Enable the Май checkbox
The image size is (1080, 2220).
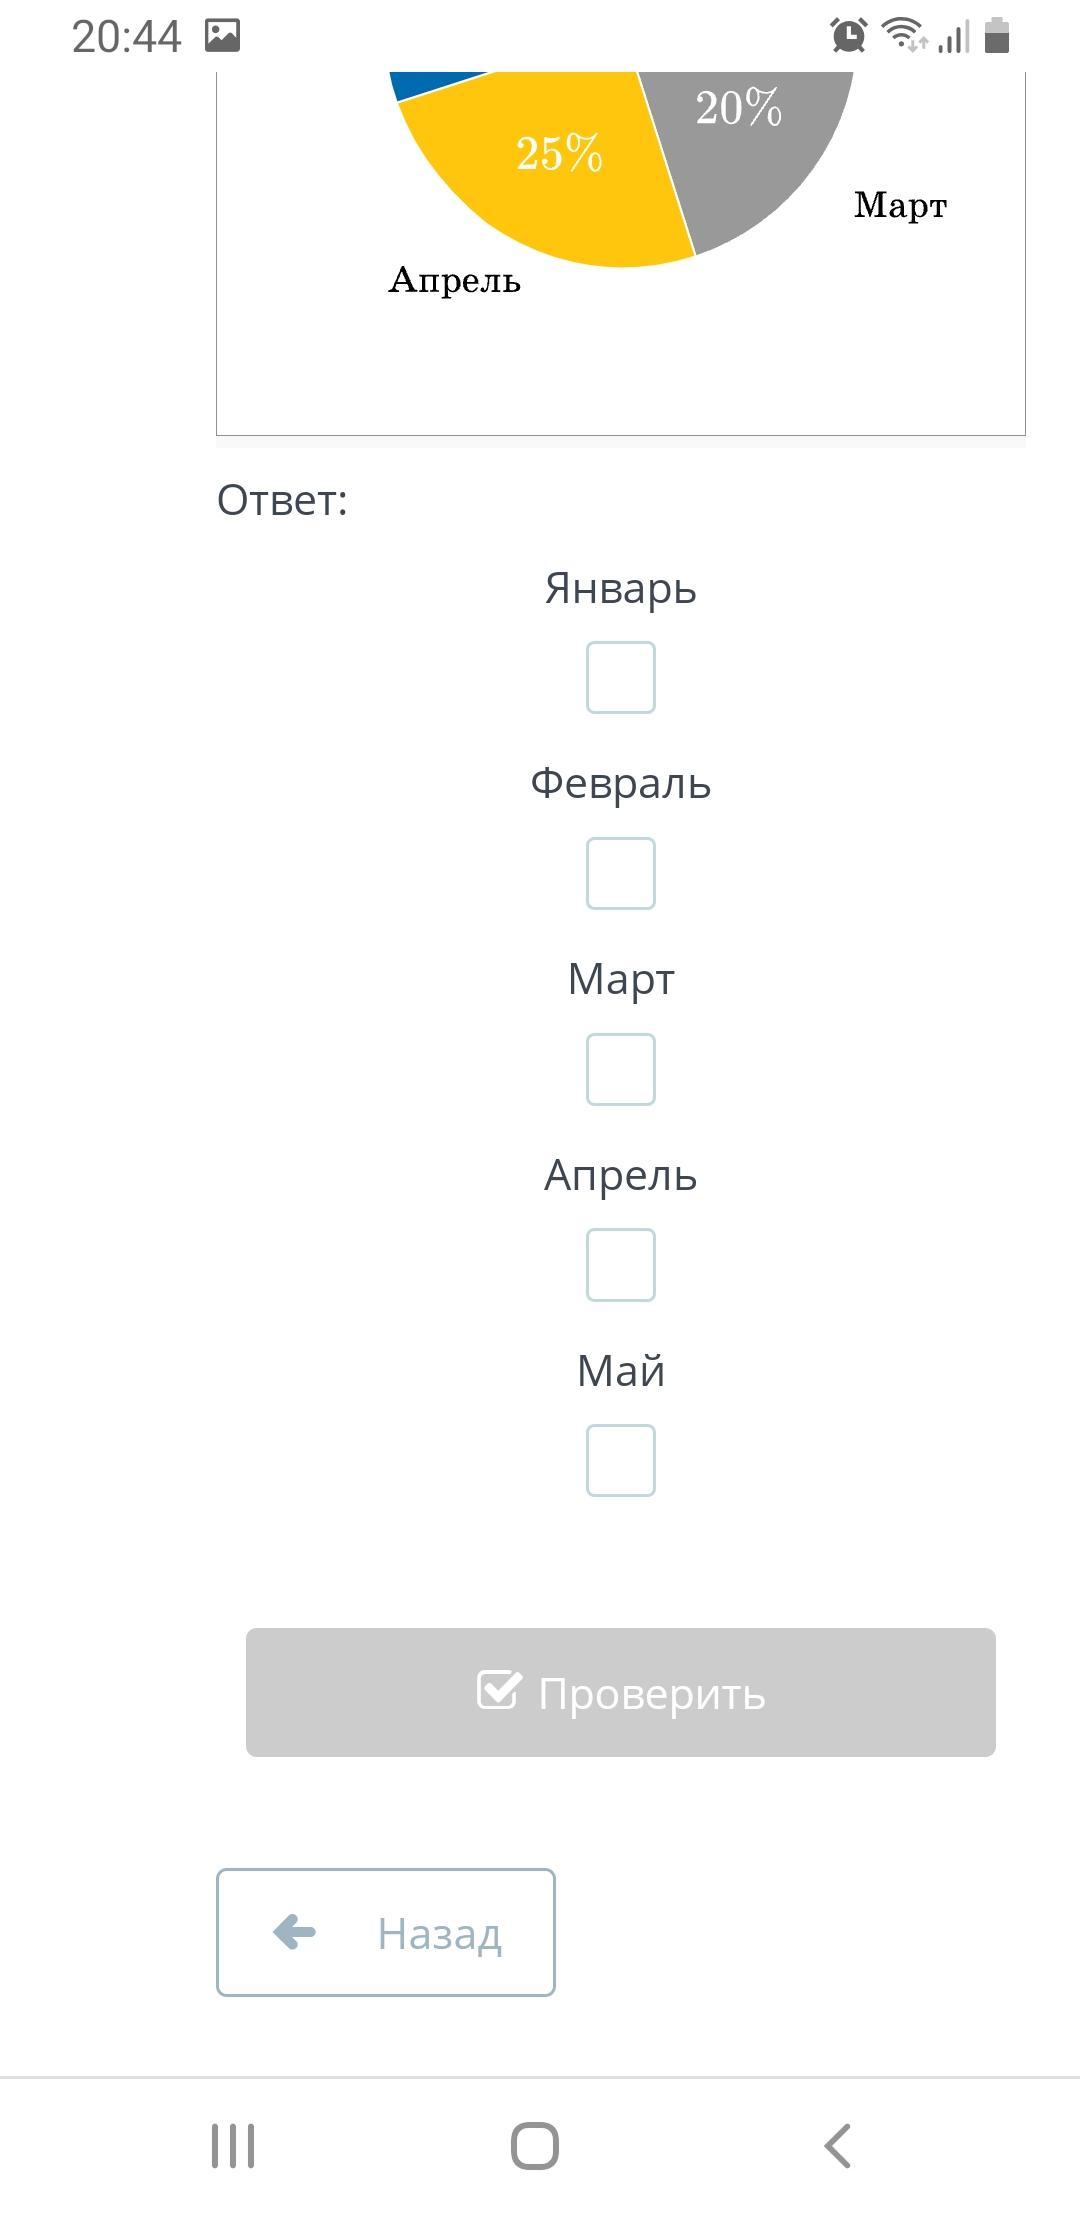620,1460
